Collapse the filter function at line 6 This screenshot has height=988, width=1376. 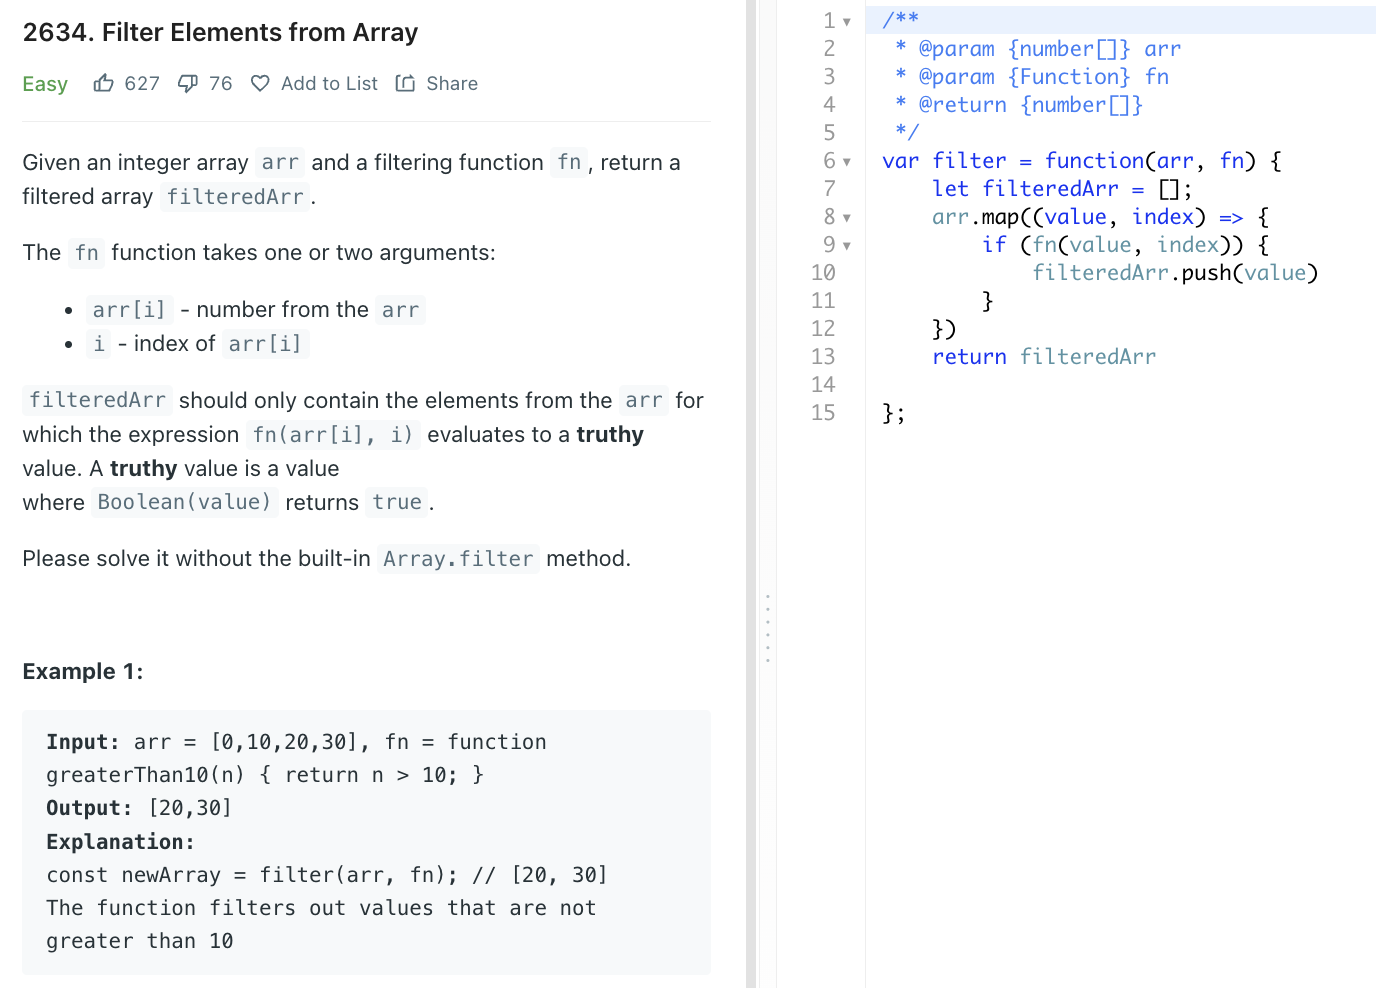pos(846,161)
